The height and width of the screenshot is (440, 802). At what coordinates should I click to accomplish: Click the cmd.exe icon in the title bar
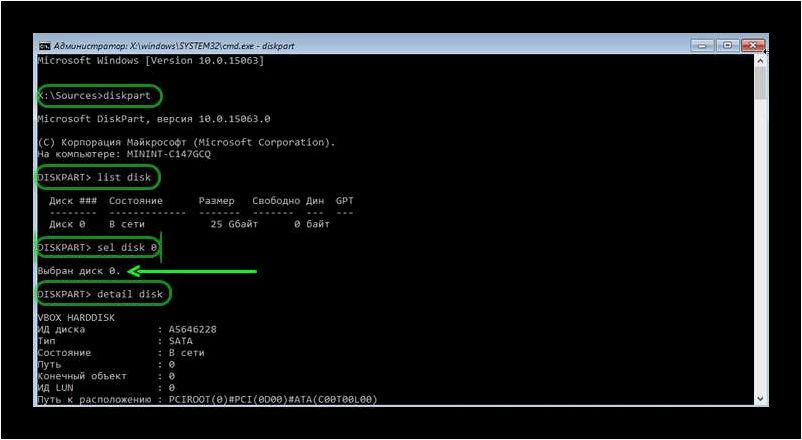click(44, 46)
